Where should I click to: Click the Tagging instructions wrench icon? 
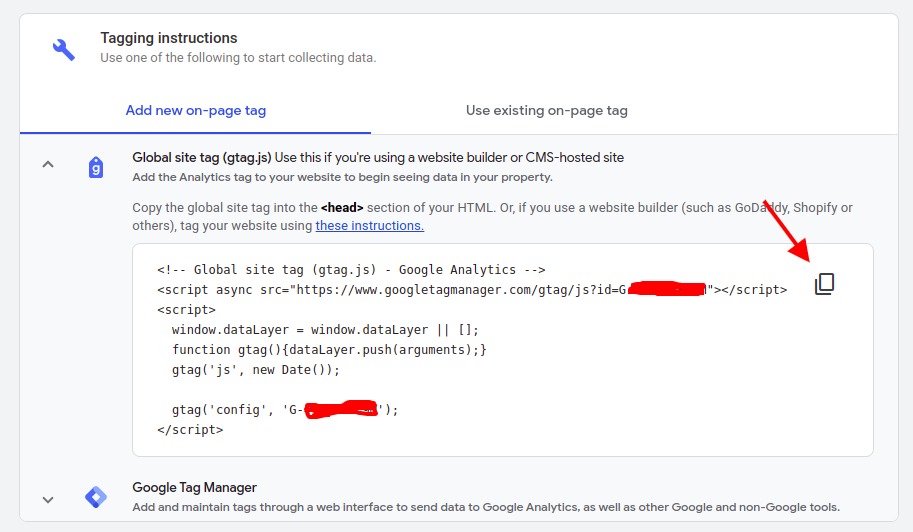tap(63, 49)
